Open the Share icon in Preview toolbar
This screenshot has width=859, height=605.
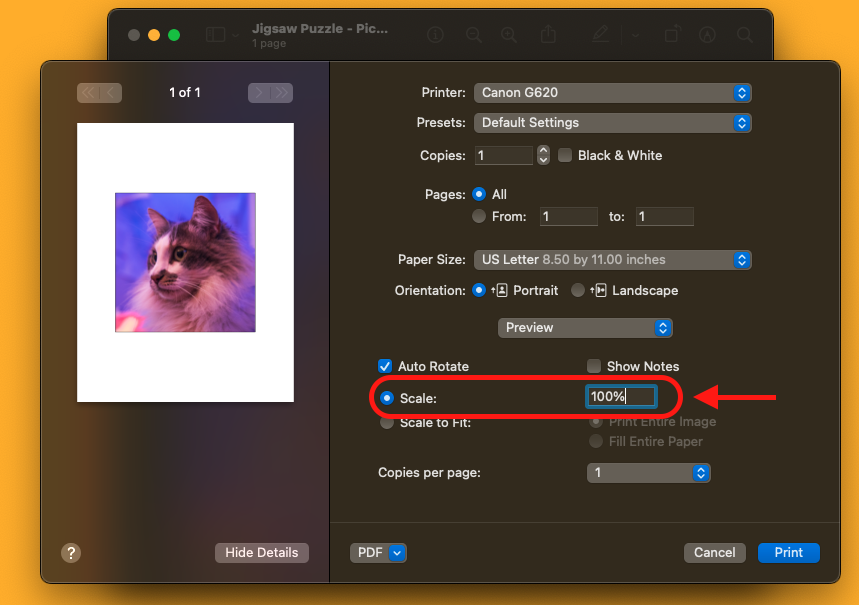point(548,34)
